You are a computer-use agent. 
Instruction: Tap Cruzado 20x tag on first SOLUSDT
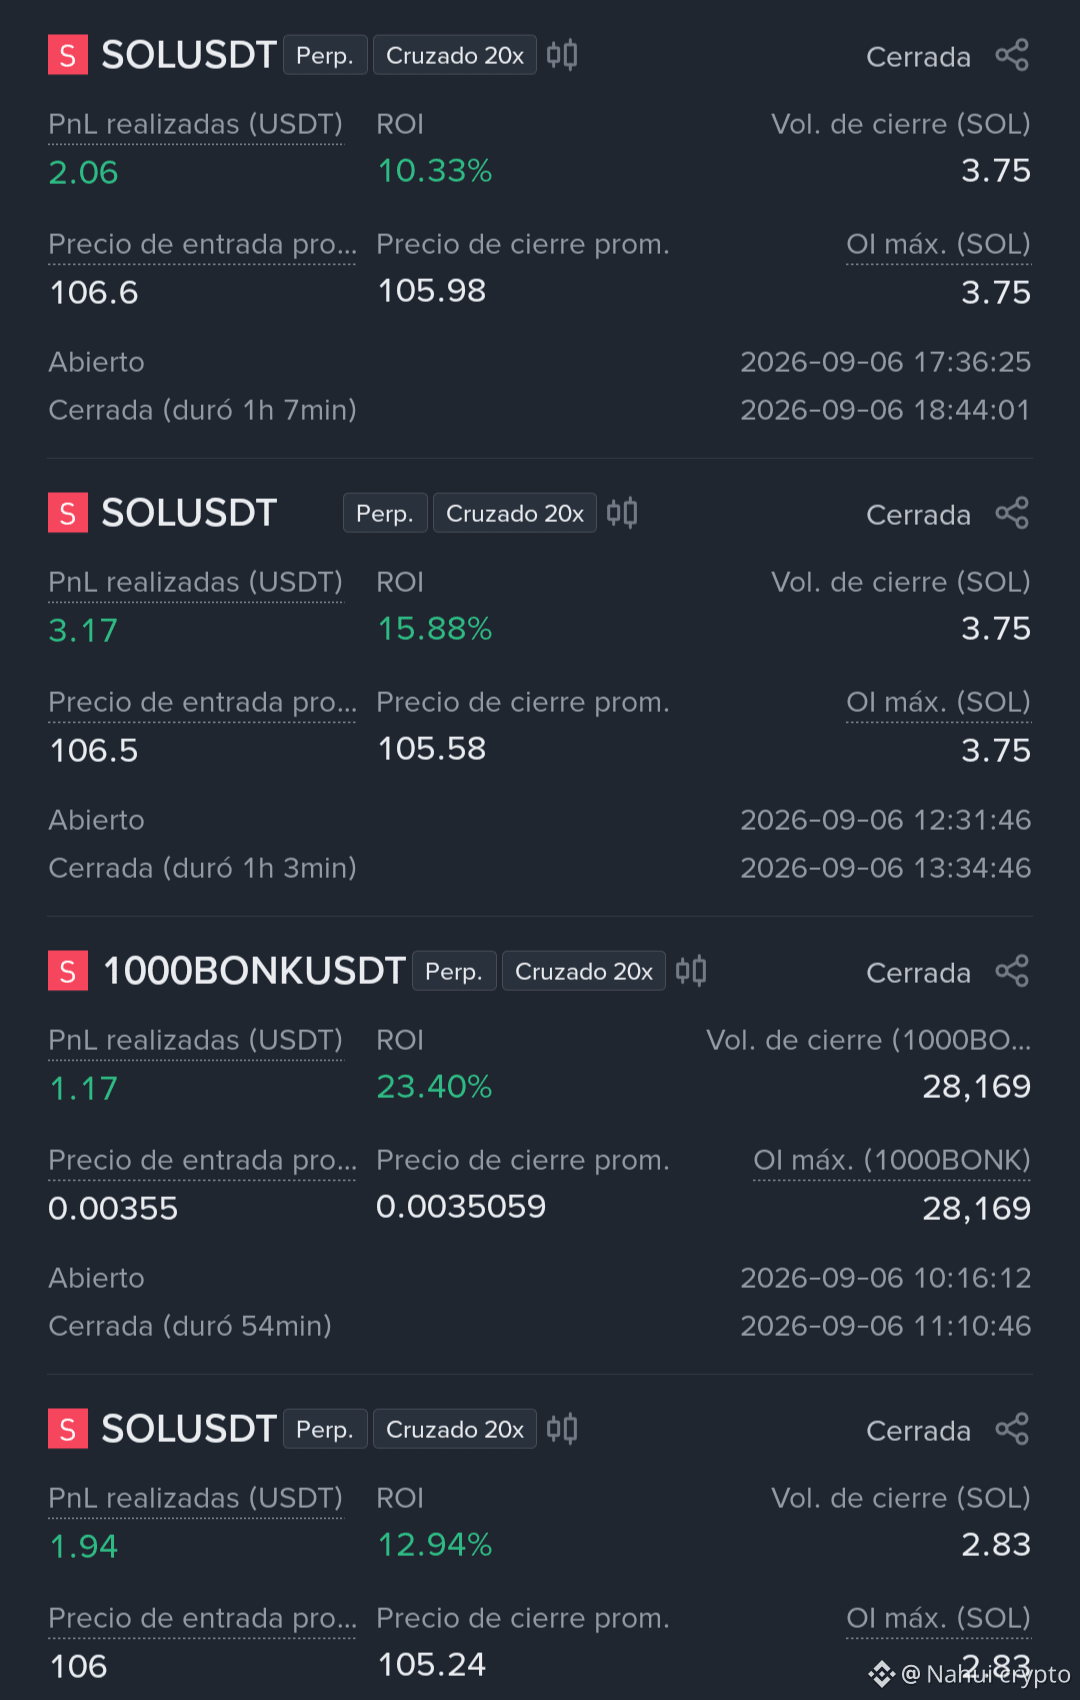455,55
